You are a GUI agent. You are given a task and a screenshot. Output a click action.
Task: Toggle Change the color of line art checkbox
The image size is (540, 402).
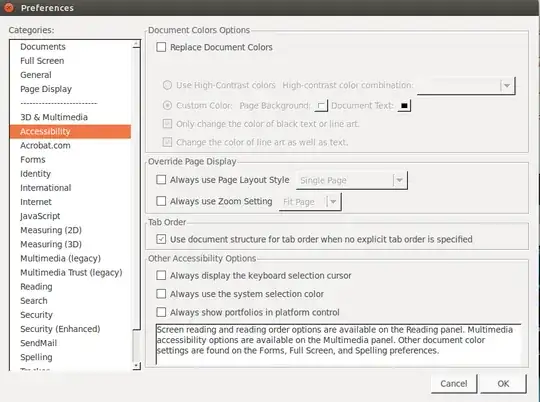coord(167,142)
